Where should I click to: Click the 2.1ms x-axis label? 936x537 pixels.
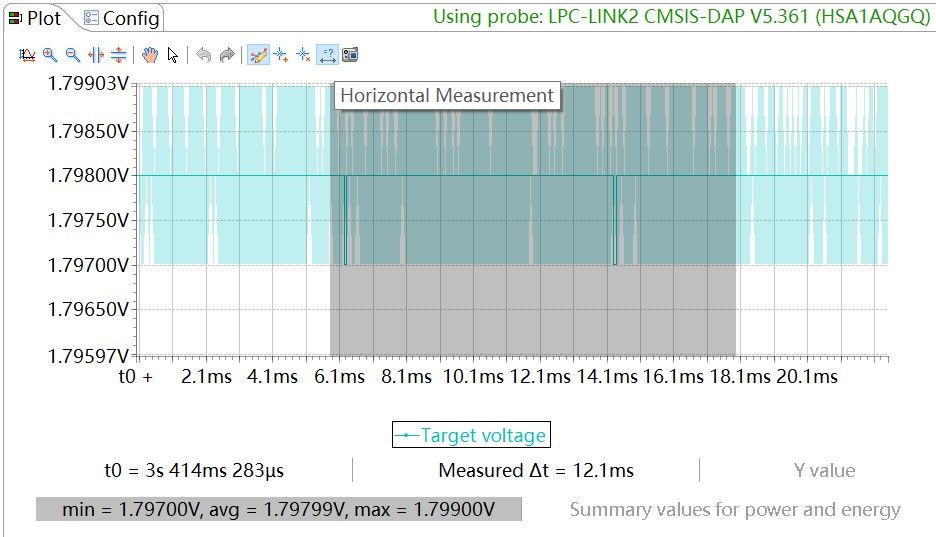(207, 376)
